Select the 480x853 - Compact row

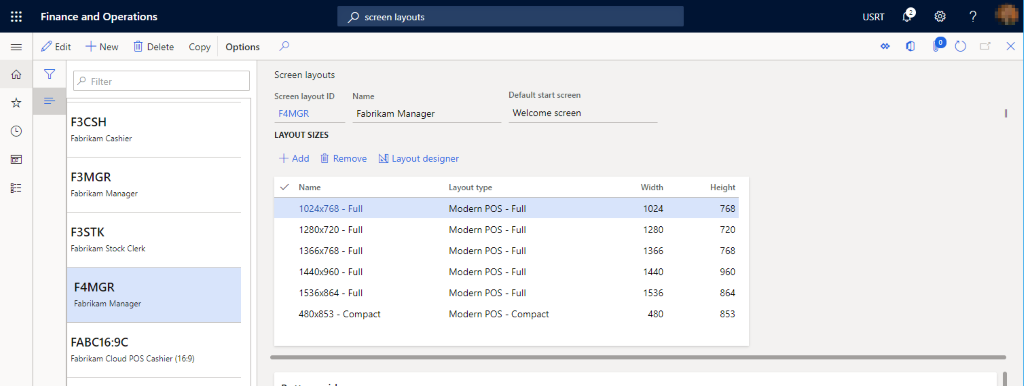tap(507, 314)
